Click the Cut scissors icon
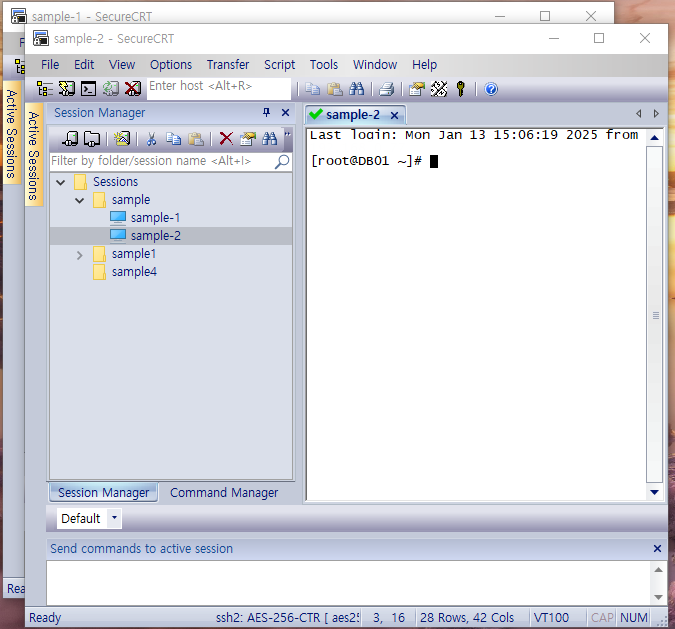The image size is (675, 629). point(152,139)
